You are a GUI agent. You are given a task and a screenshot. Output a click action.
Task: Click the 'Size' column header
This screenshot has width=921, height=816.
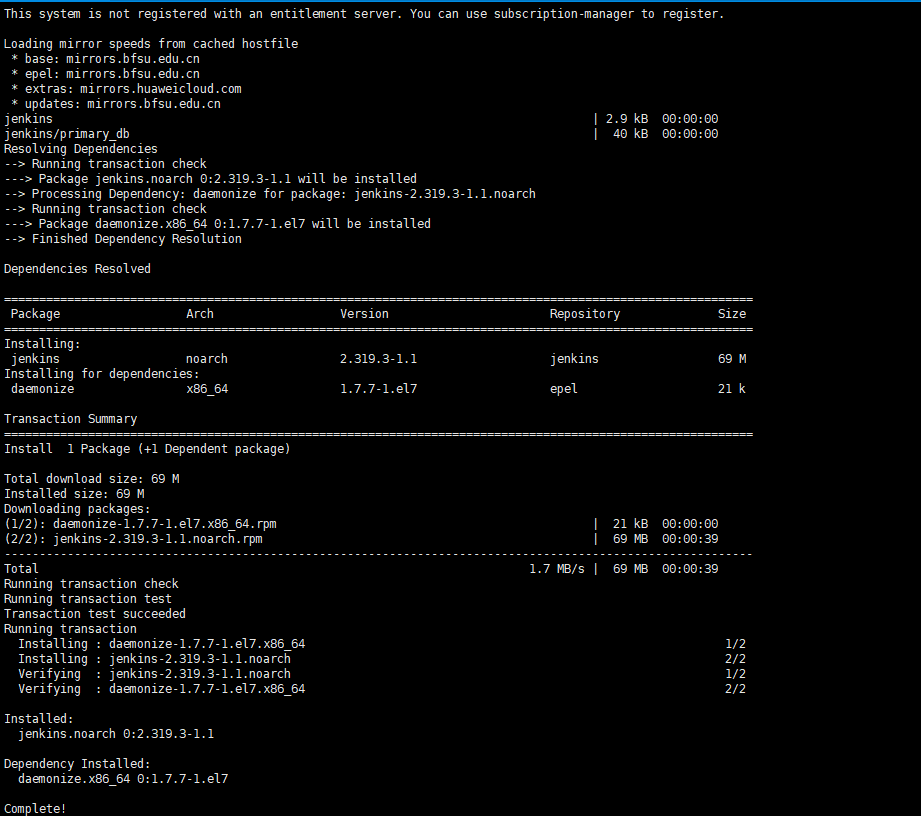pyautogui.click(x=732, y=314)
